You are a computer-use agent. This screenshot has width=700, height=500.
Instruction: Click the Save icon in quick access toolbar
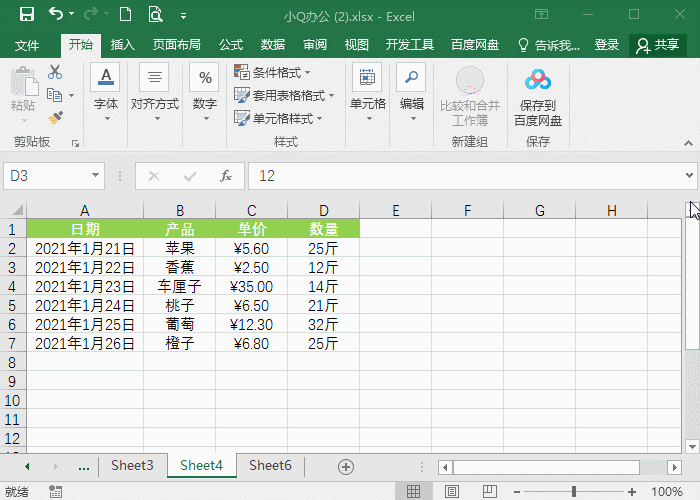27,15
